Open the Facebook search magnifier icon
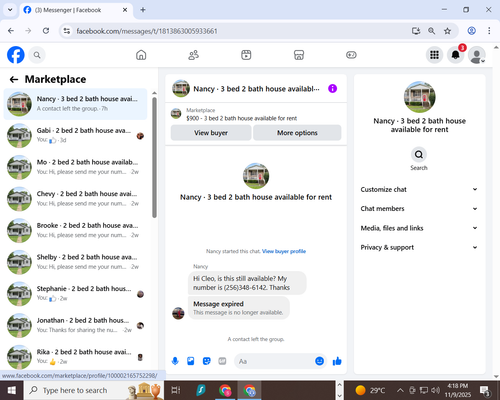 coord(37,55)
